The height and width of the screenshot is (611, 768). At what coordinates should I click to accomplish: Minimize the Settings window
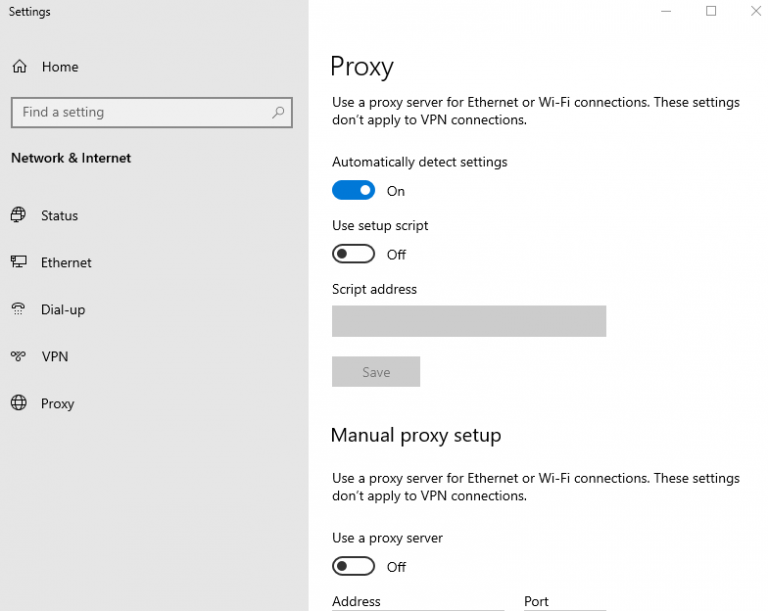pyautogui.click(x=666, y=11)
